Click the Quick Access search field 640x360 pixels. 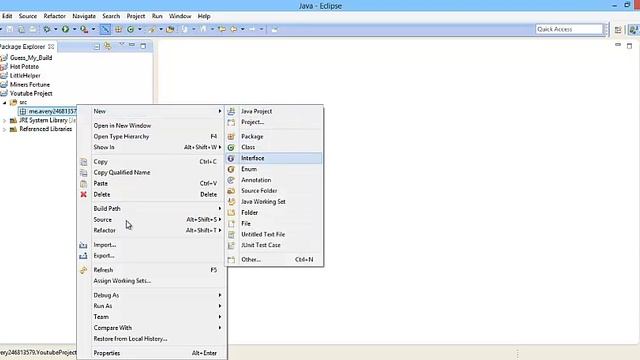pos(569,29)
